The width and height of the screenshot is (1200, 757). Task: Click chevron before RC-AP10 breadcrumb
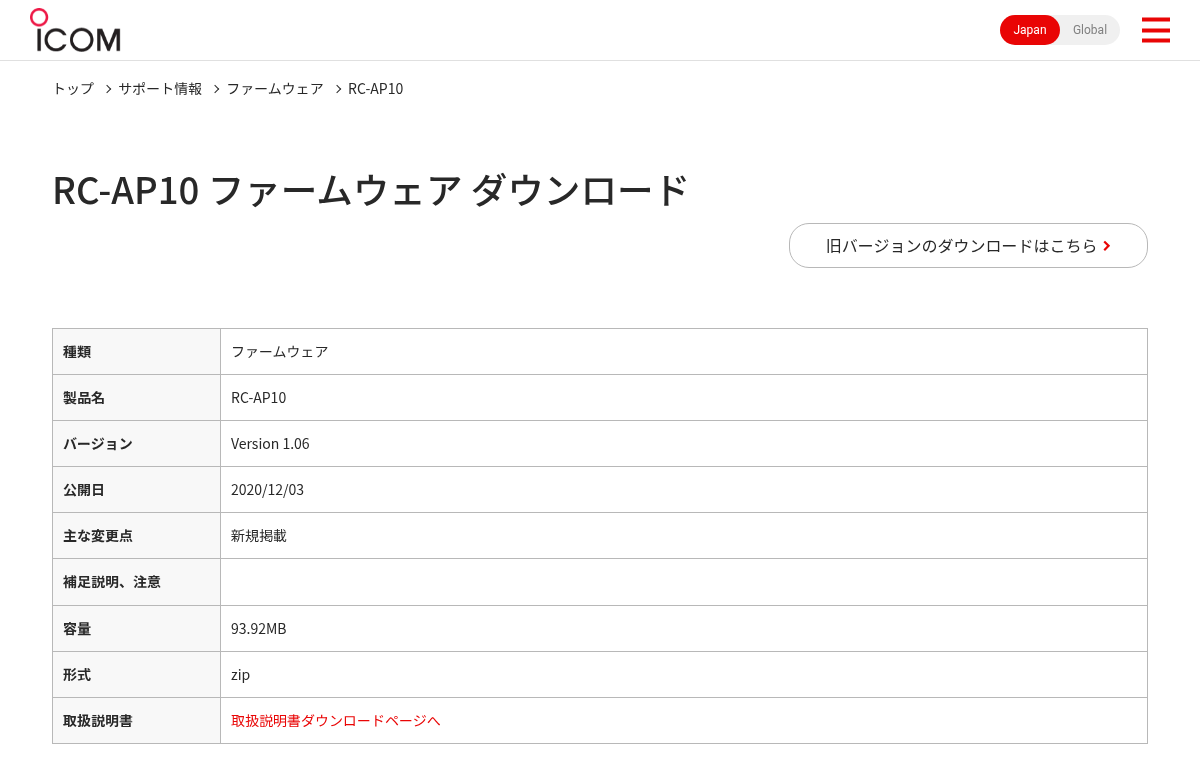click(338, 89)
